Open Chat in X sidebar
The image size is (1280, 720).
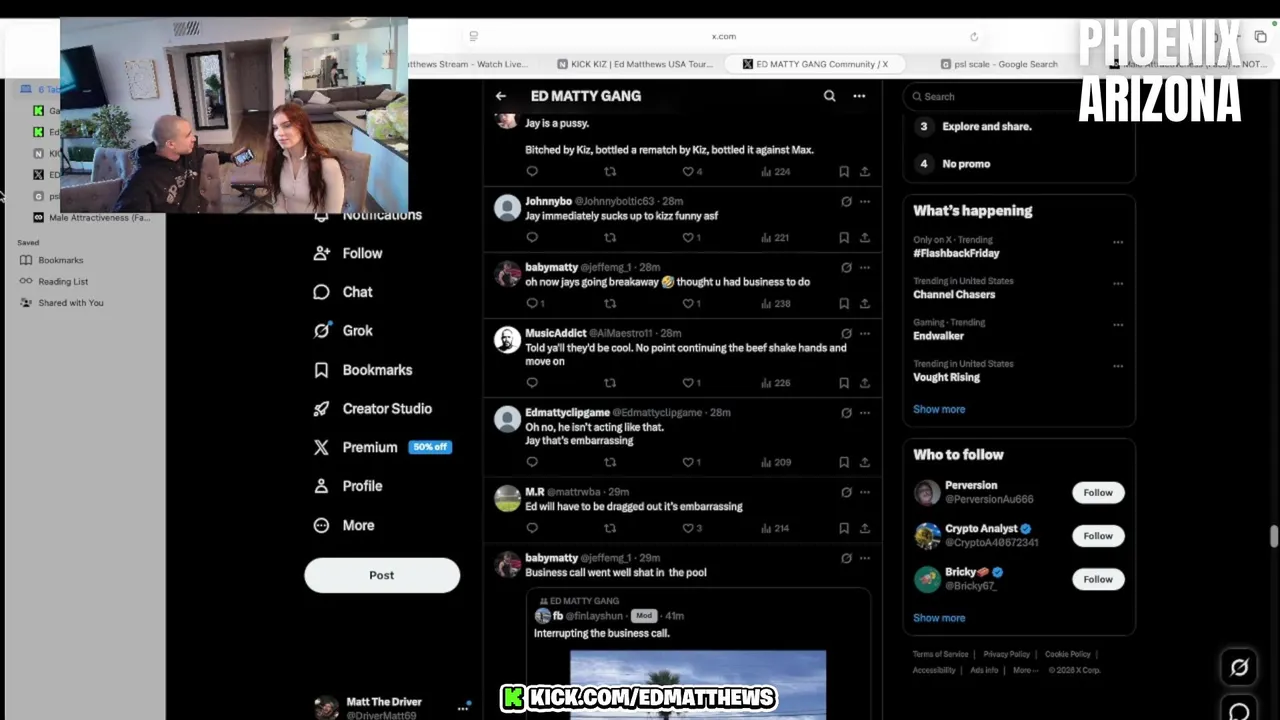343,292
